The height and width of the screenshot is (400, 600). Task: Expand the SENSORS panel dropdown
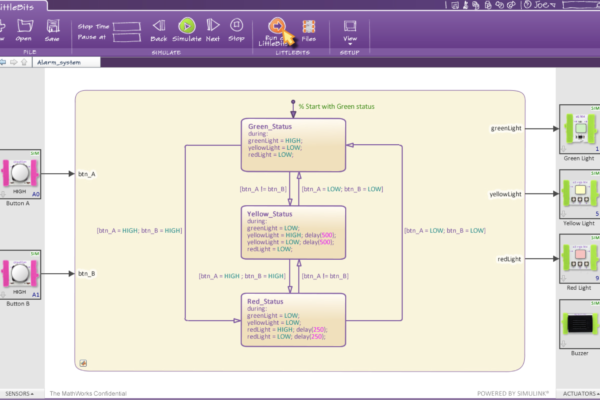(x=22, y=394)
